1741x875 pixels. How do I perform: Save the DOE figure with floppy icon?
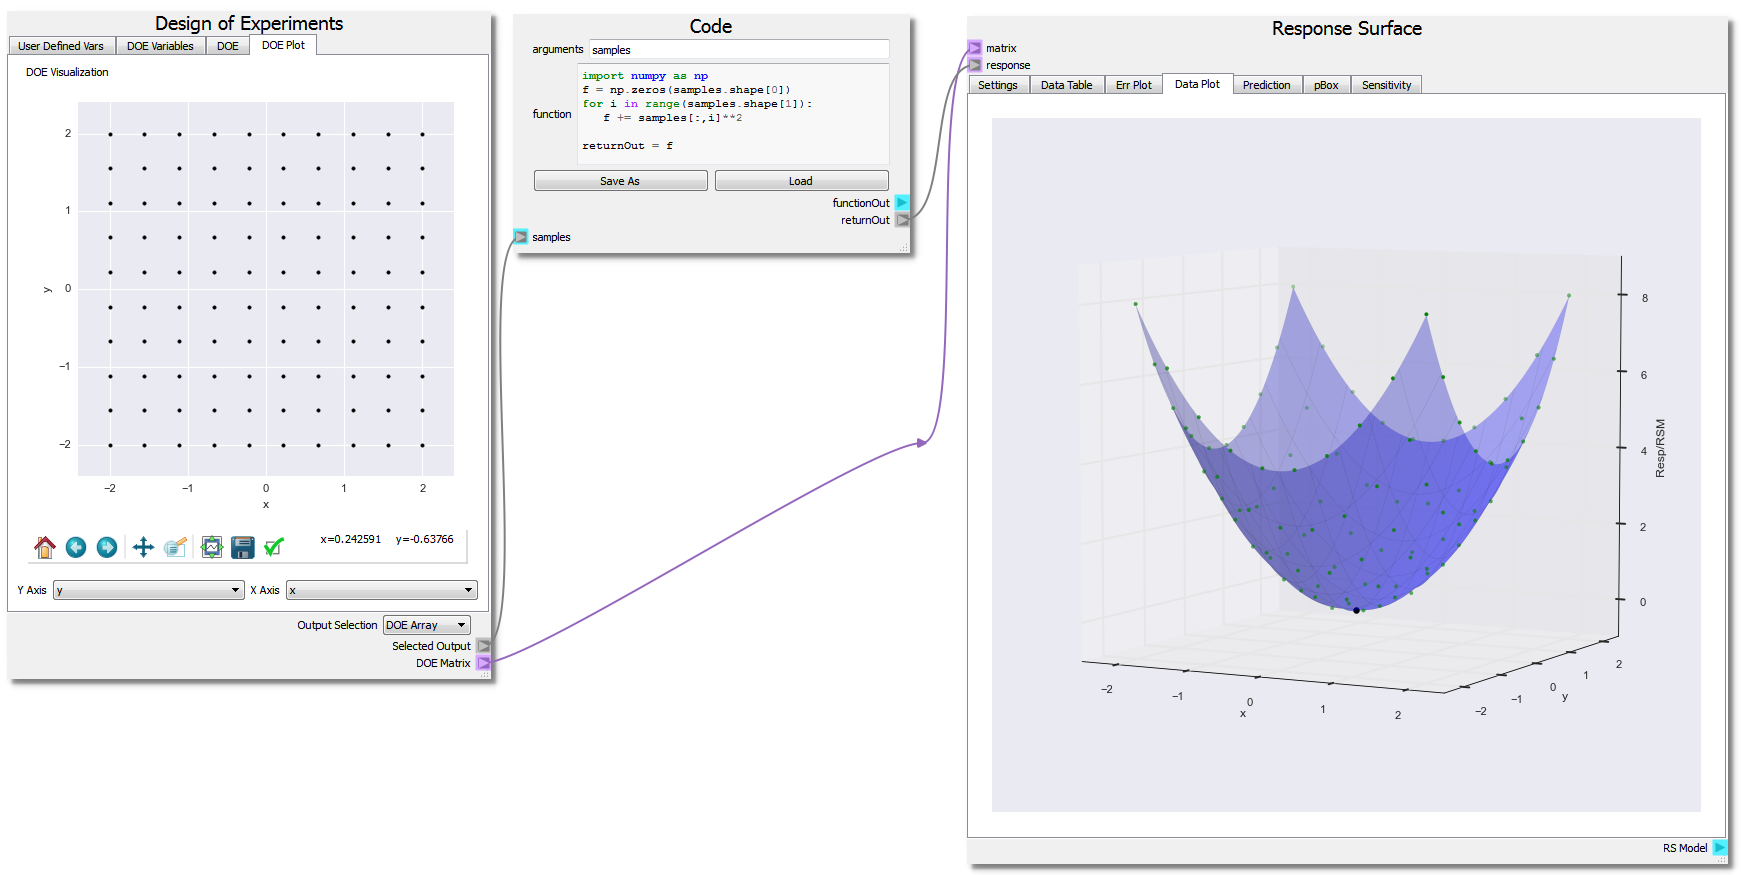pyautogui.click(x=242, y=547)
